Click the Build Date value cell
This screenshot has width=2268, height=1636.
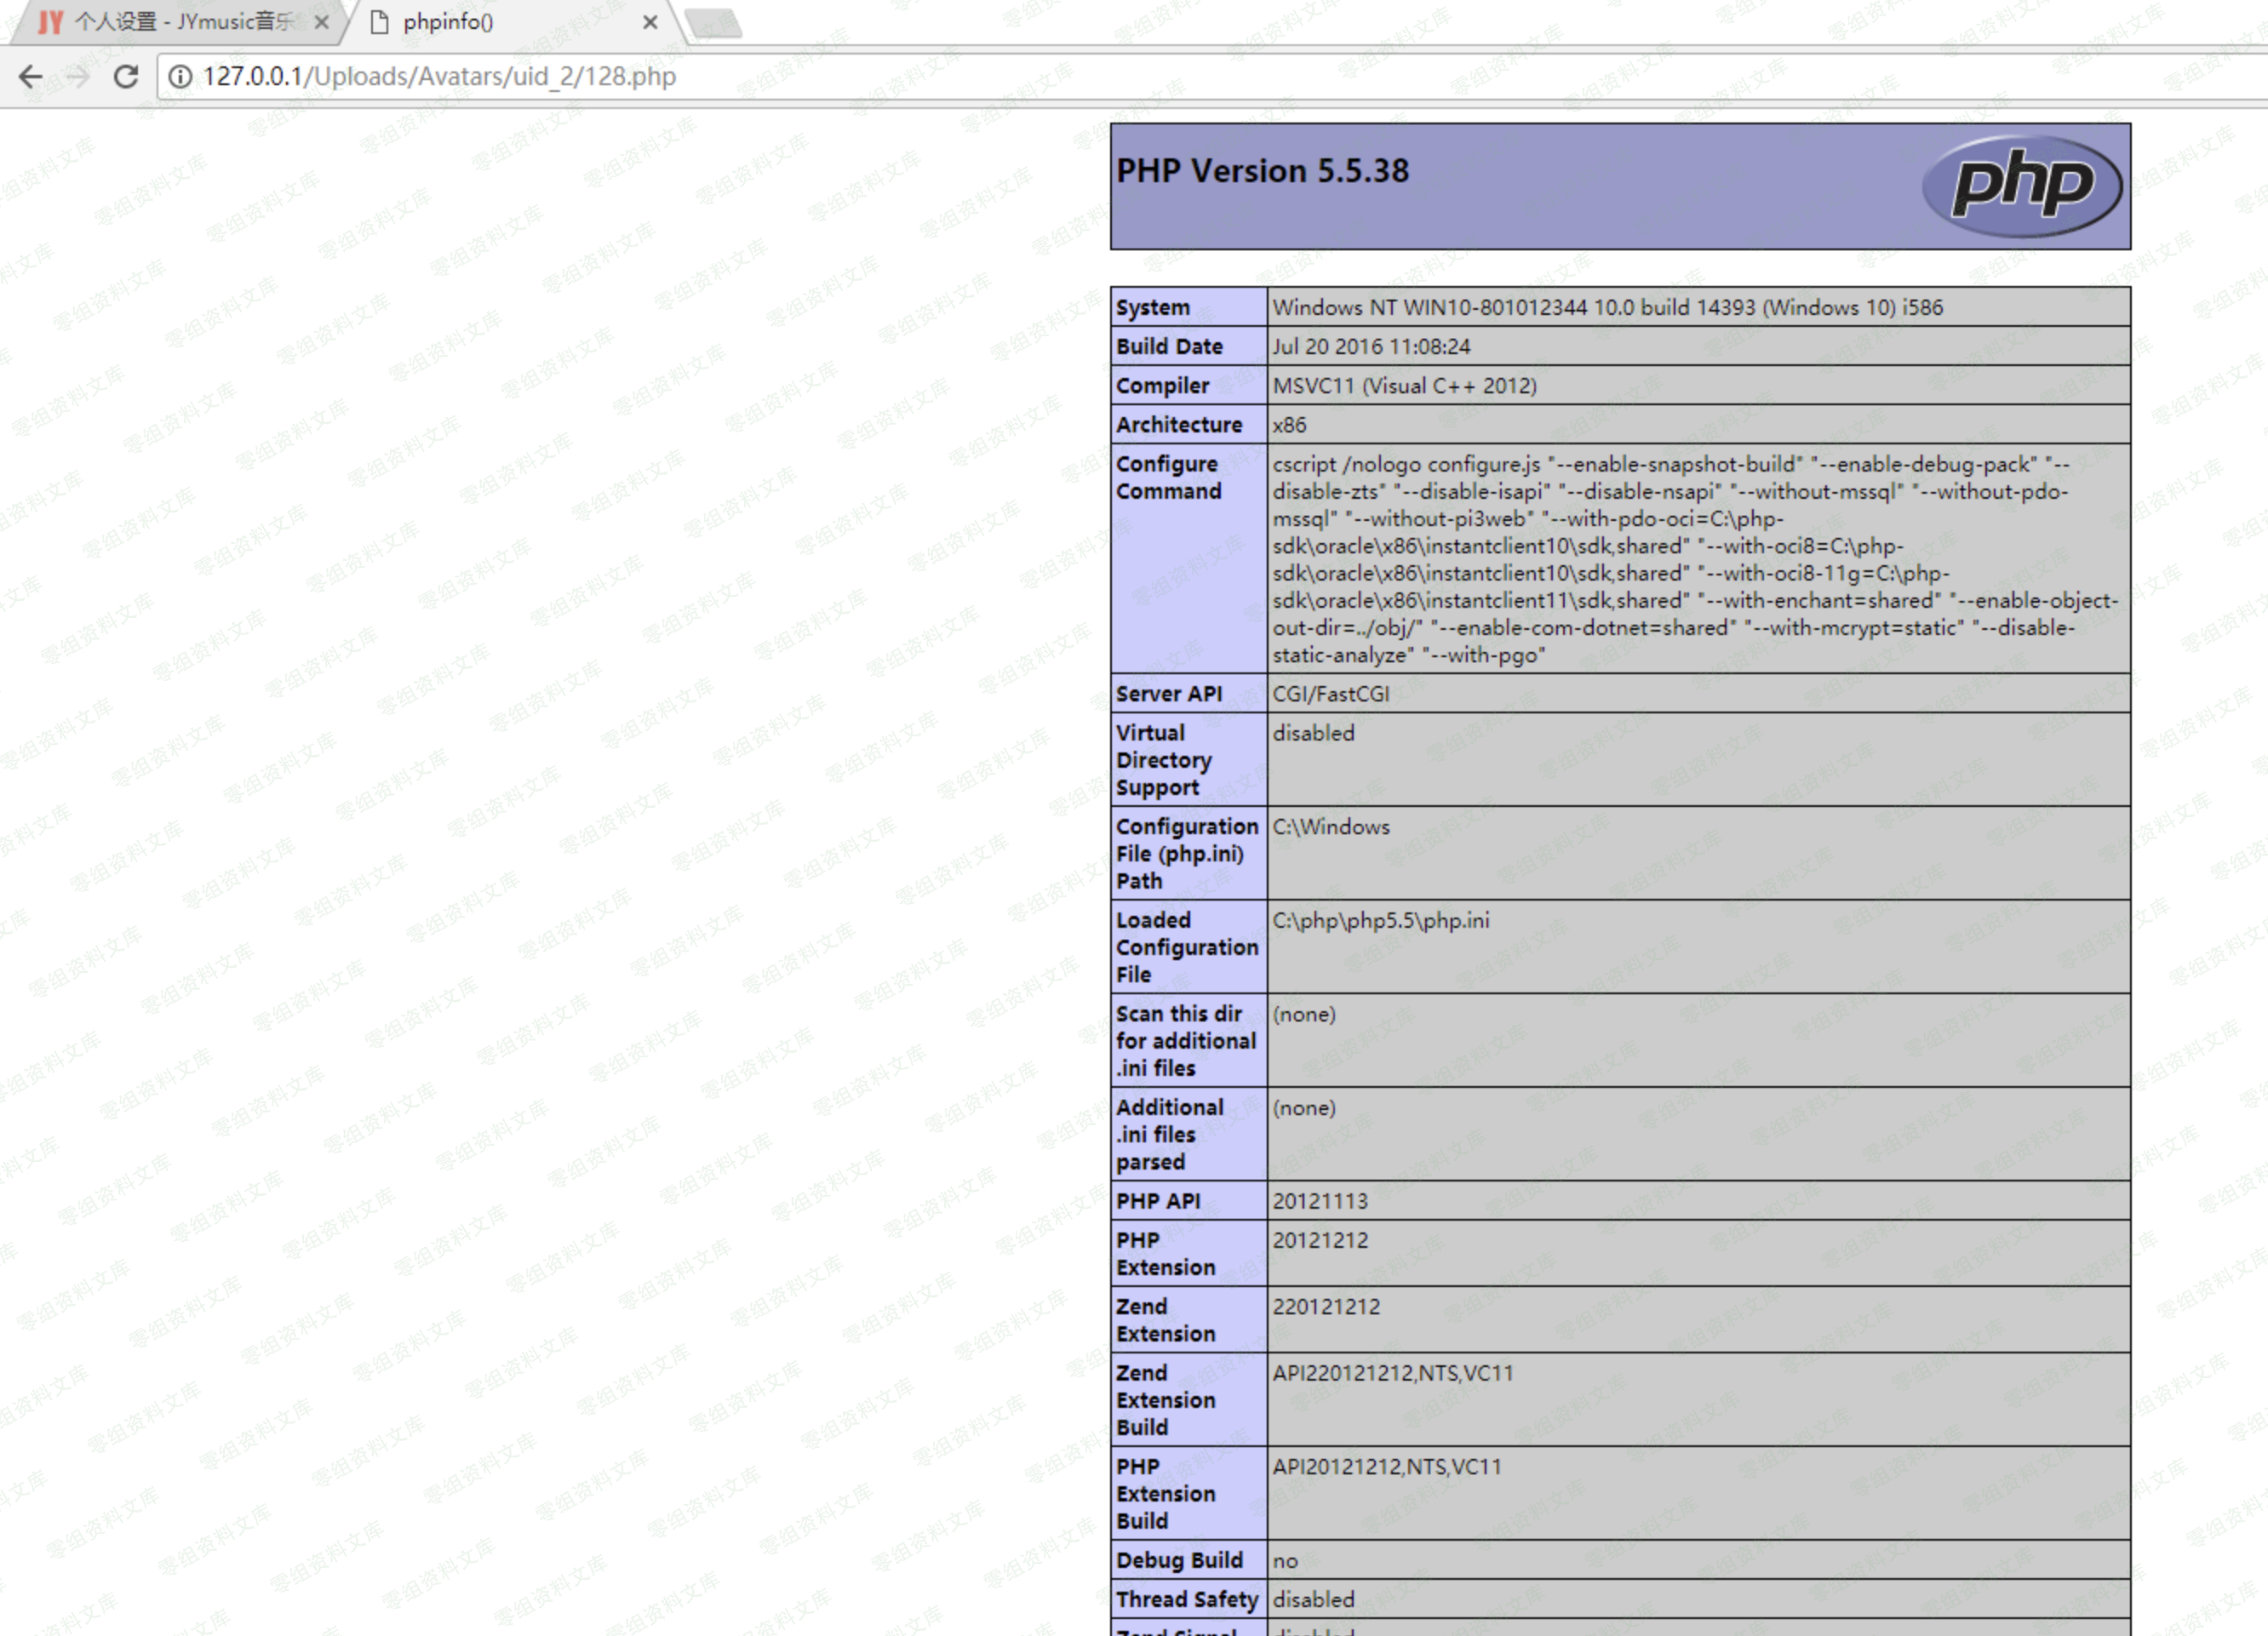(x=1371, y=347)
